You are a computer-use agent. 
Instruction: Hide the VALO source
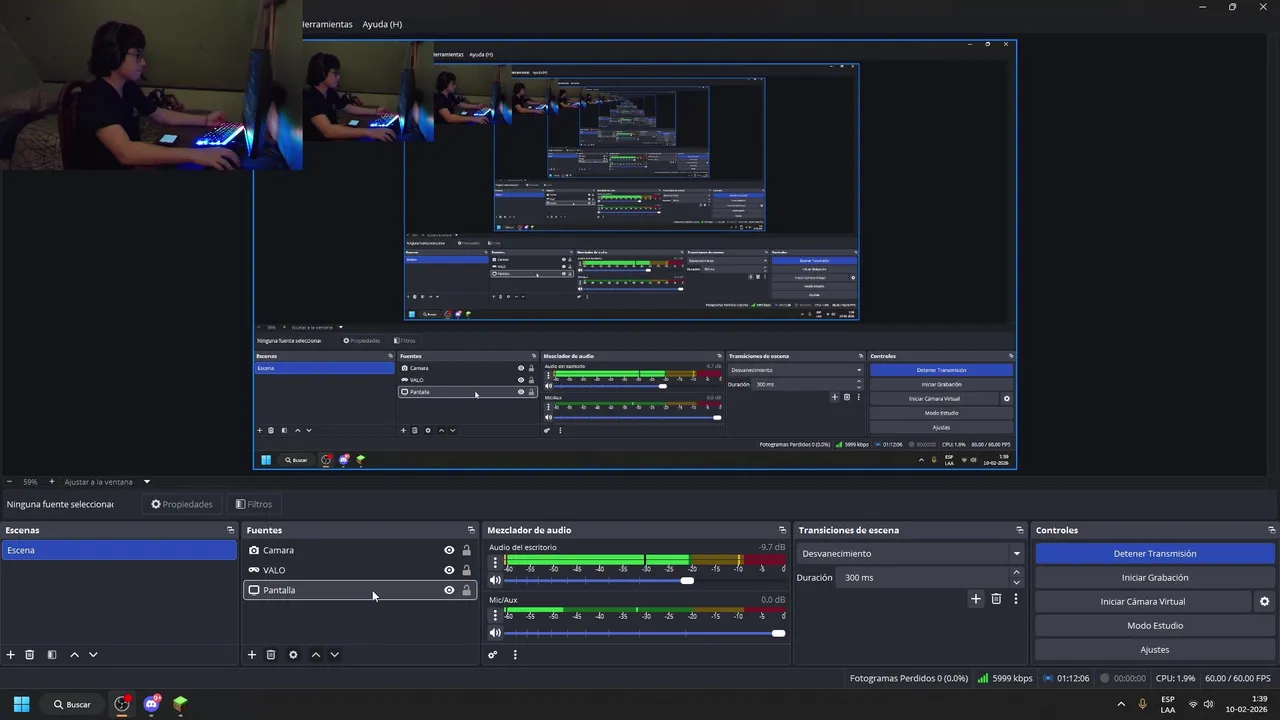(449, 570)
